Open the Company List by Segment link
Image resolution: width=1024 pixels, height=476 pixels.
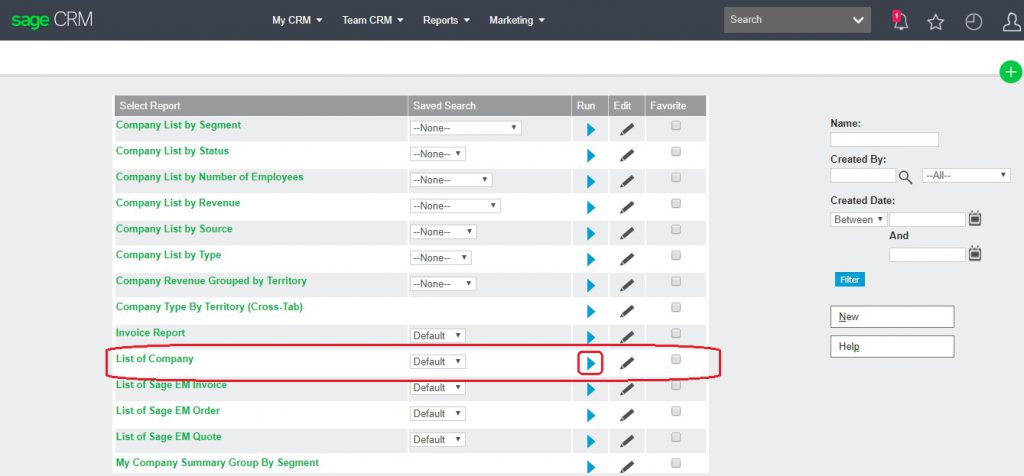pos(178,125)
